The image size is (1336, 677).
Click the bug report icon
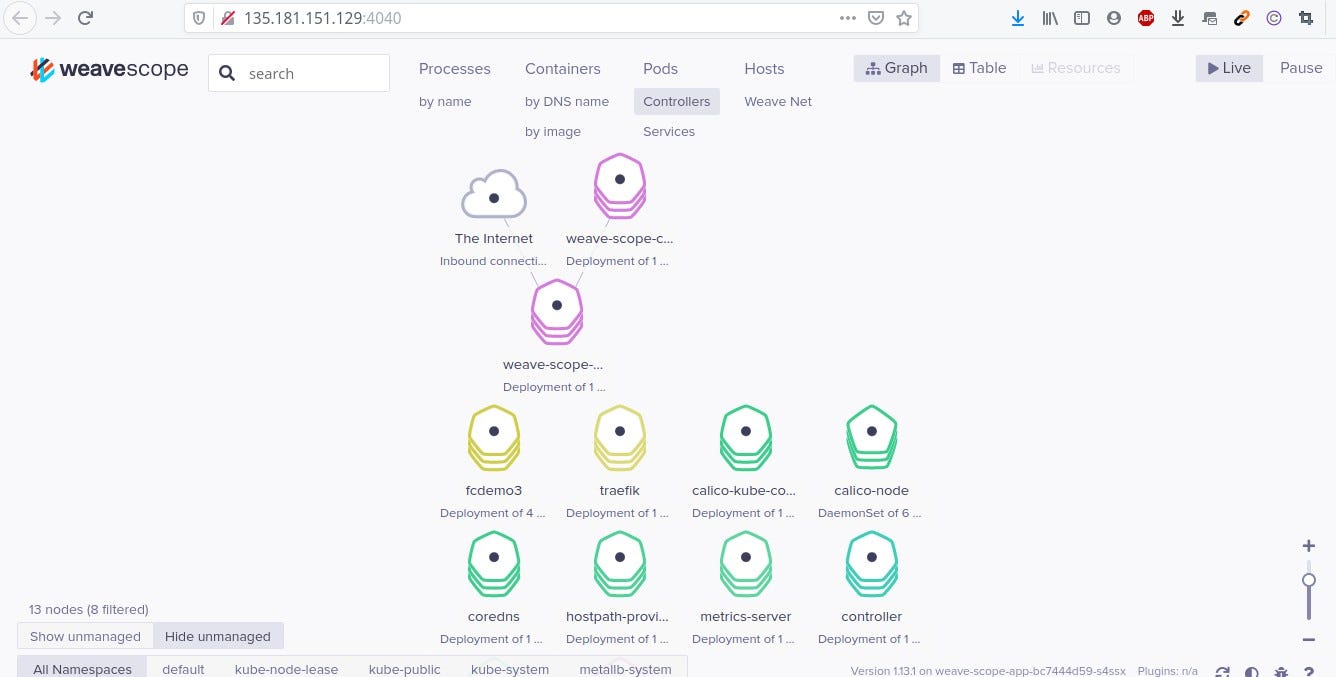(1281, 672)
